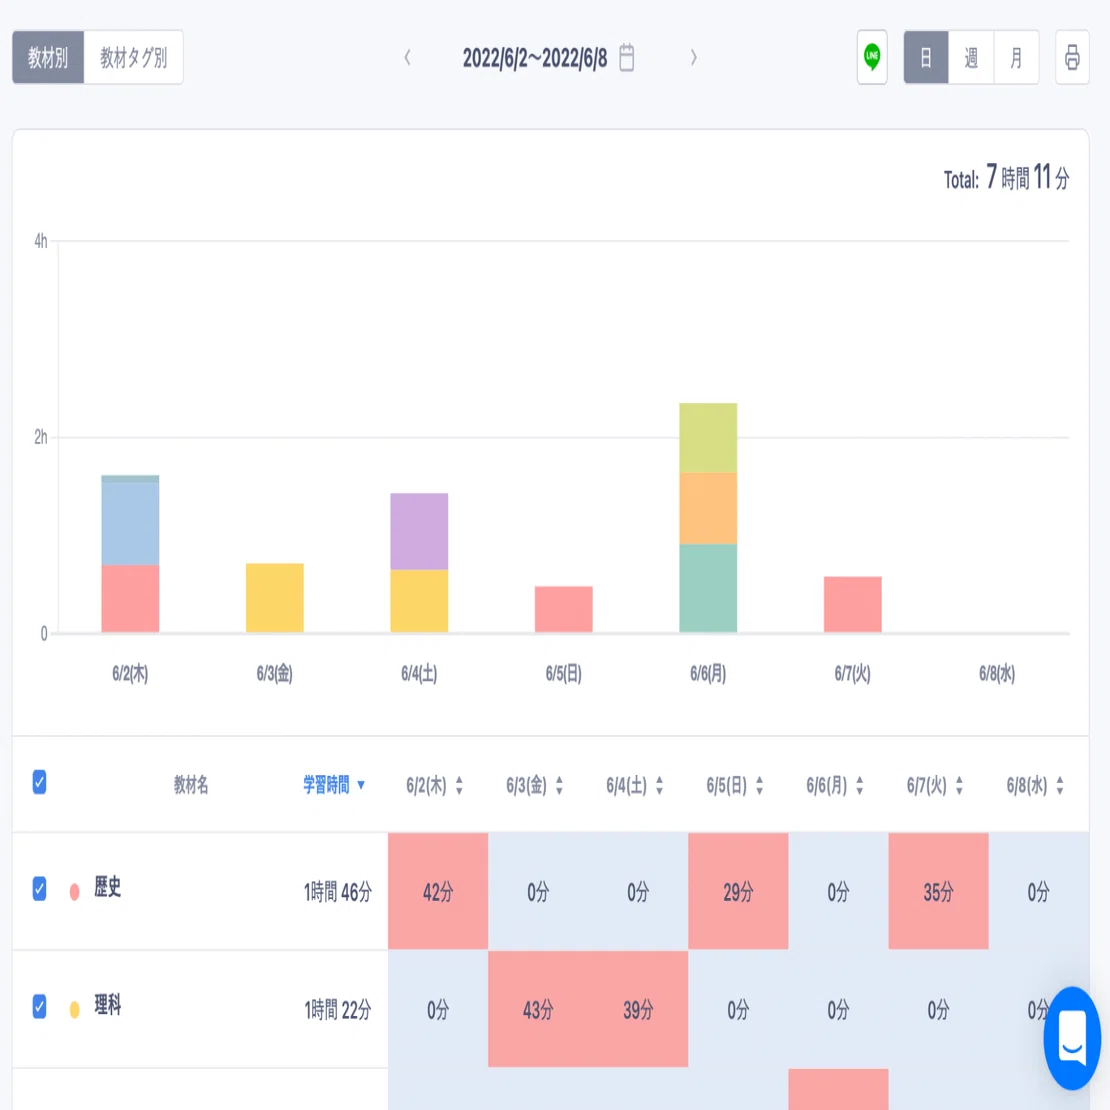Viewport: 1110px width, 1110px height.
Task: Click the yellow bar on 6/3(金)
Action: (x=275, y=597)
